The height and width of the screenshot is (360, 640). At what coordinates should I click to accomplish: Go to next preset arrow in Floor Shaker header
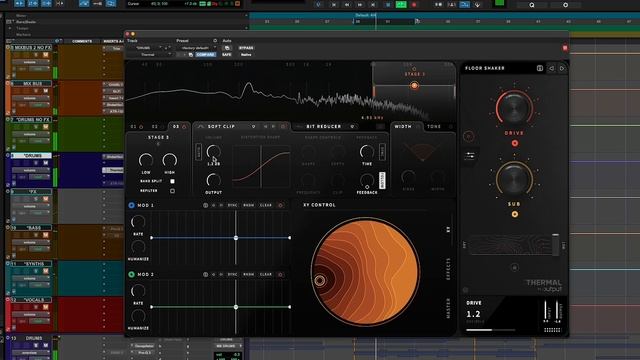point(562,68)
